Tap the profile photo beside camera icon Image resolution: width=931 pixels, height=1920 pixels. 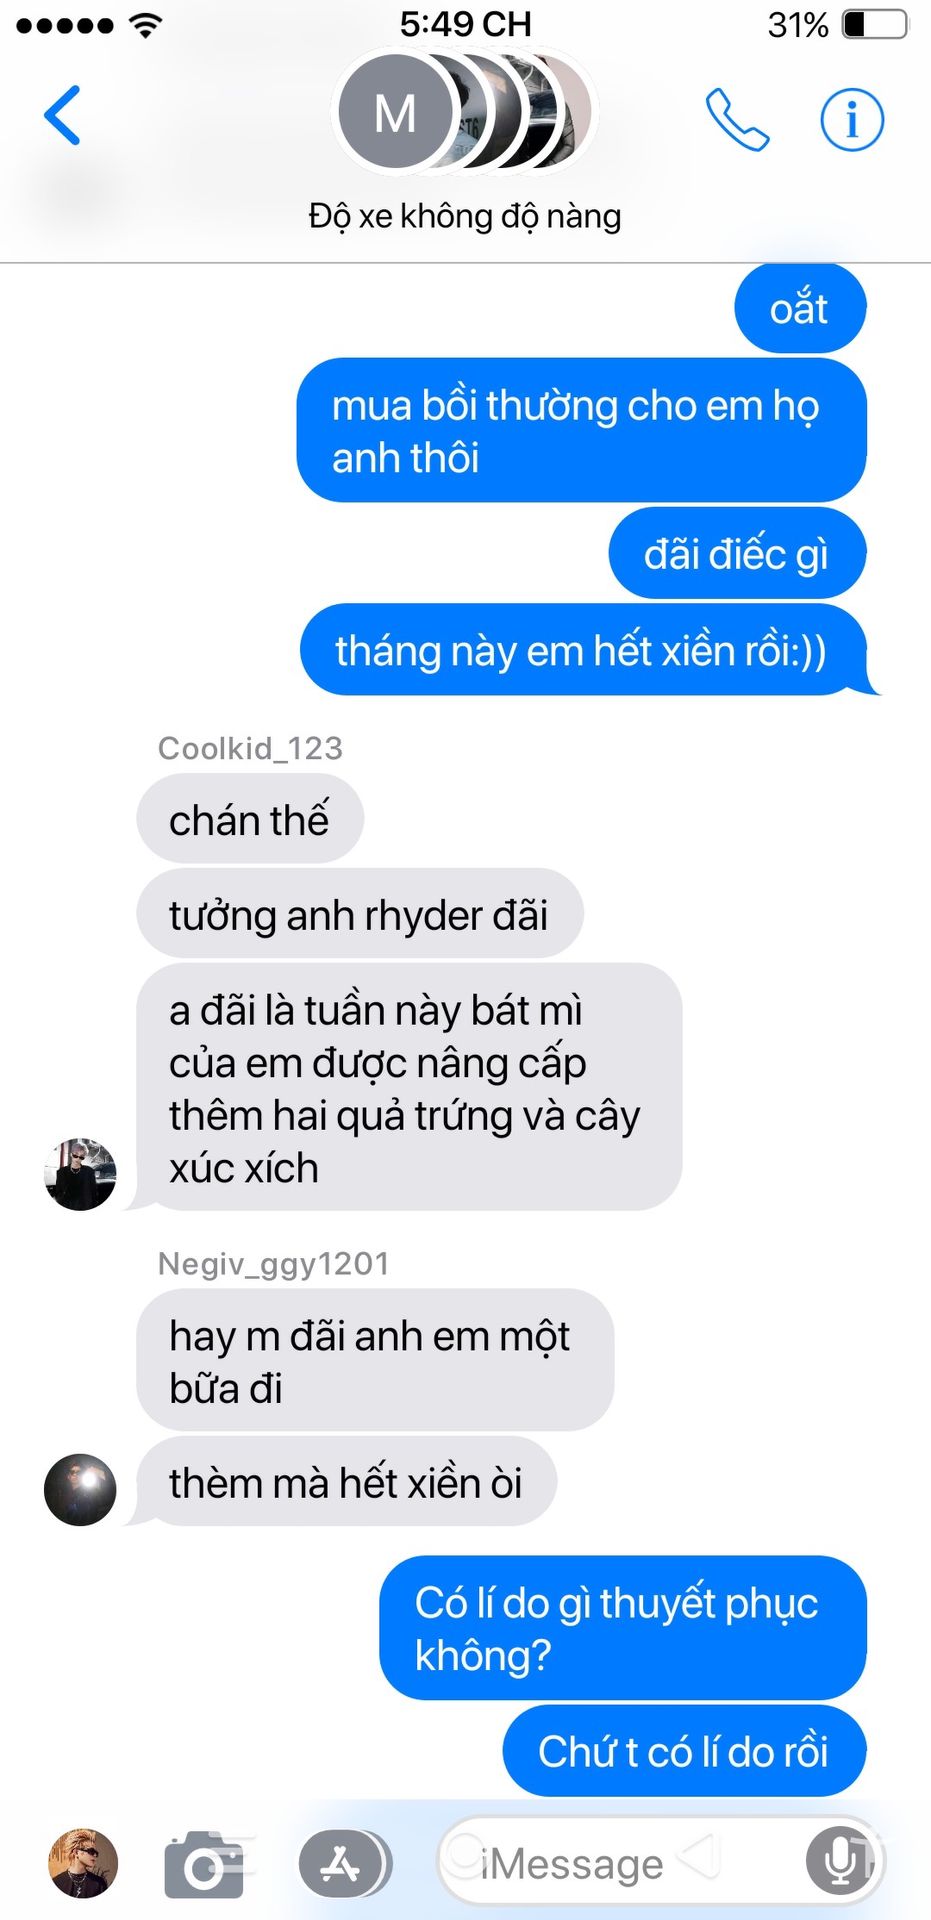point(83,1863)
